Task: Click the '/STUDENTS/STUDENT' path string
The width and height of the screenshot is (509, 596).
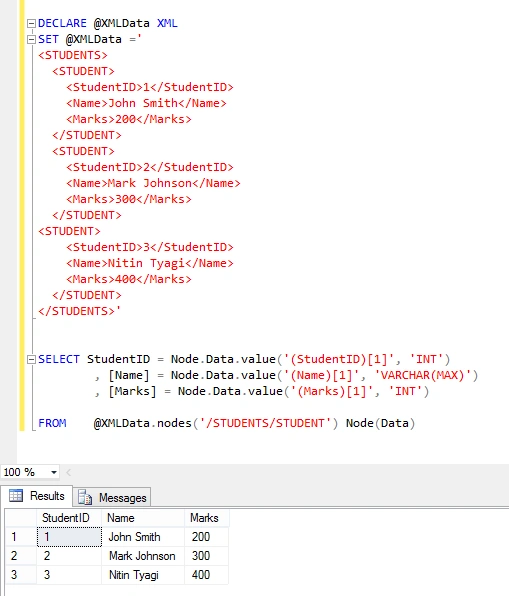Action: [265, 423]
